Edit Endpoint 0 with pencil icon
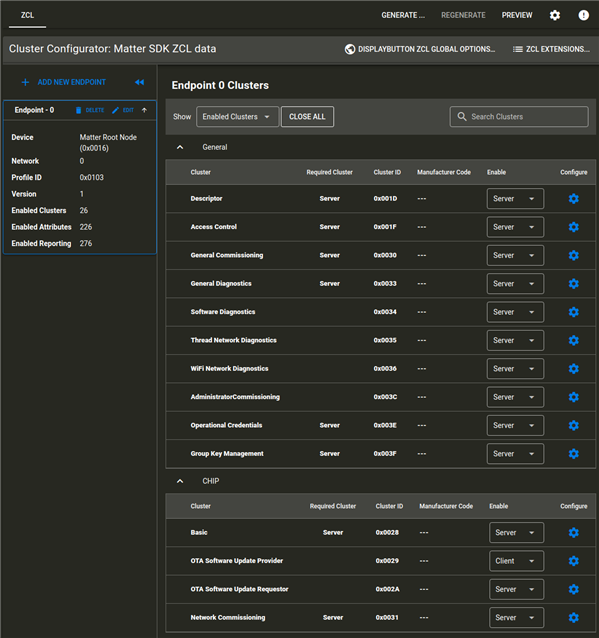The width and height of the screenshot is (599, 638). 116,110
